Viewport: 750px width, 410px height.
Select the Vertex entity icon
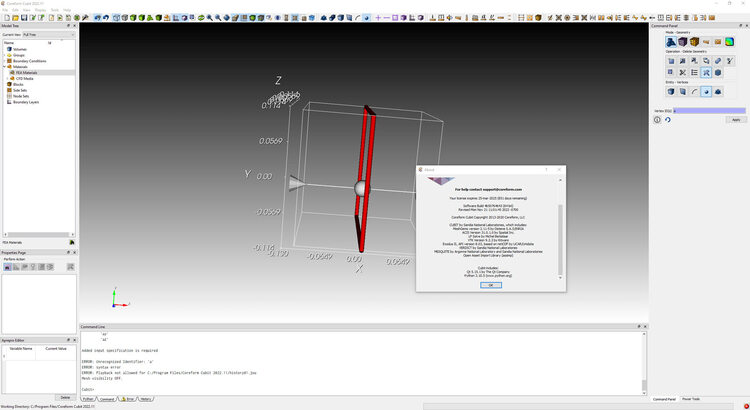coord(708,92)
